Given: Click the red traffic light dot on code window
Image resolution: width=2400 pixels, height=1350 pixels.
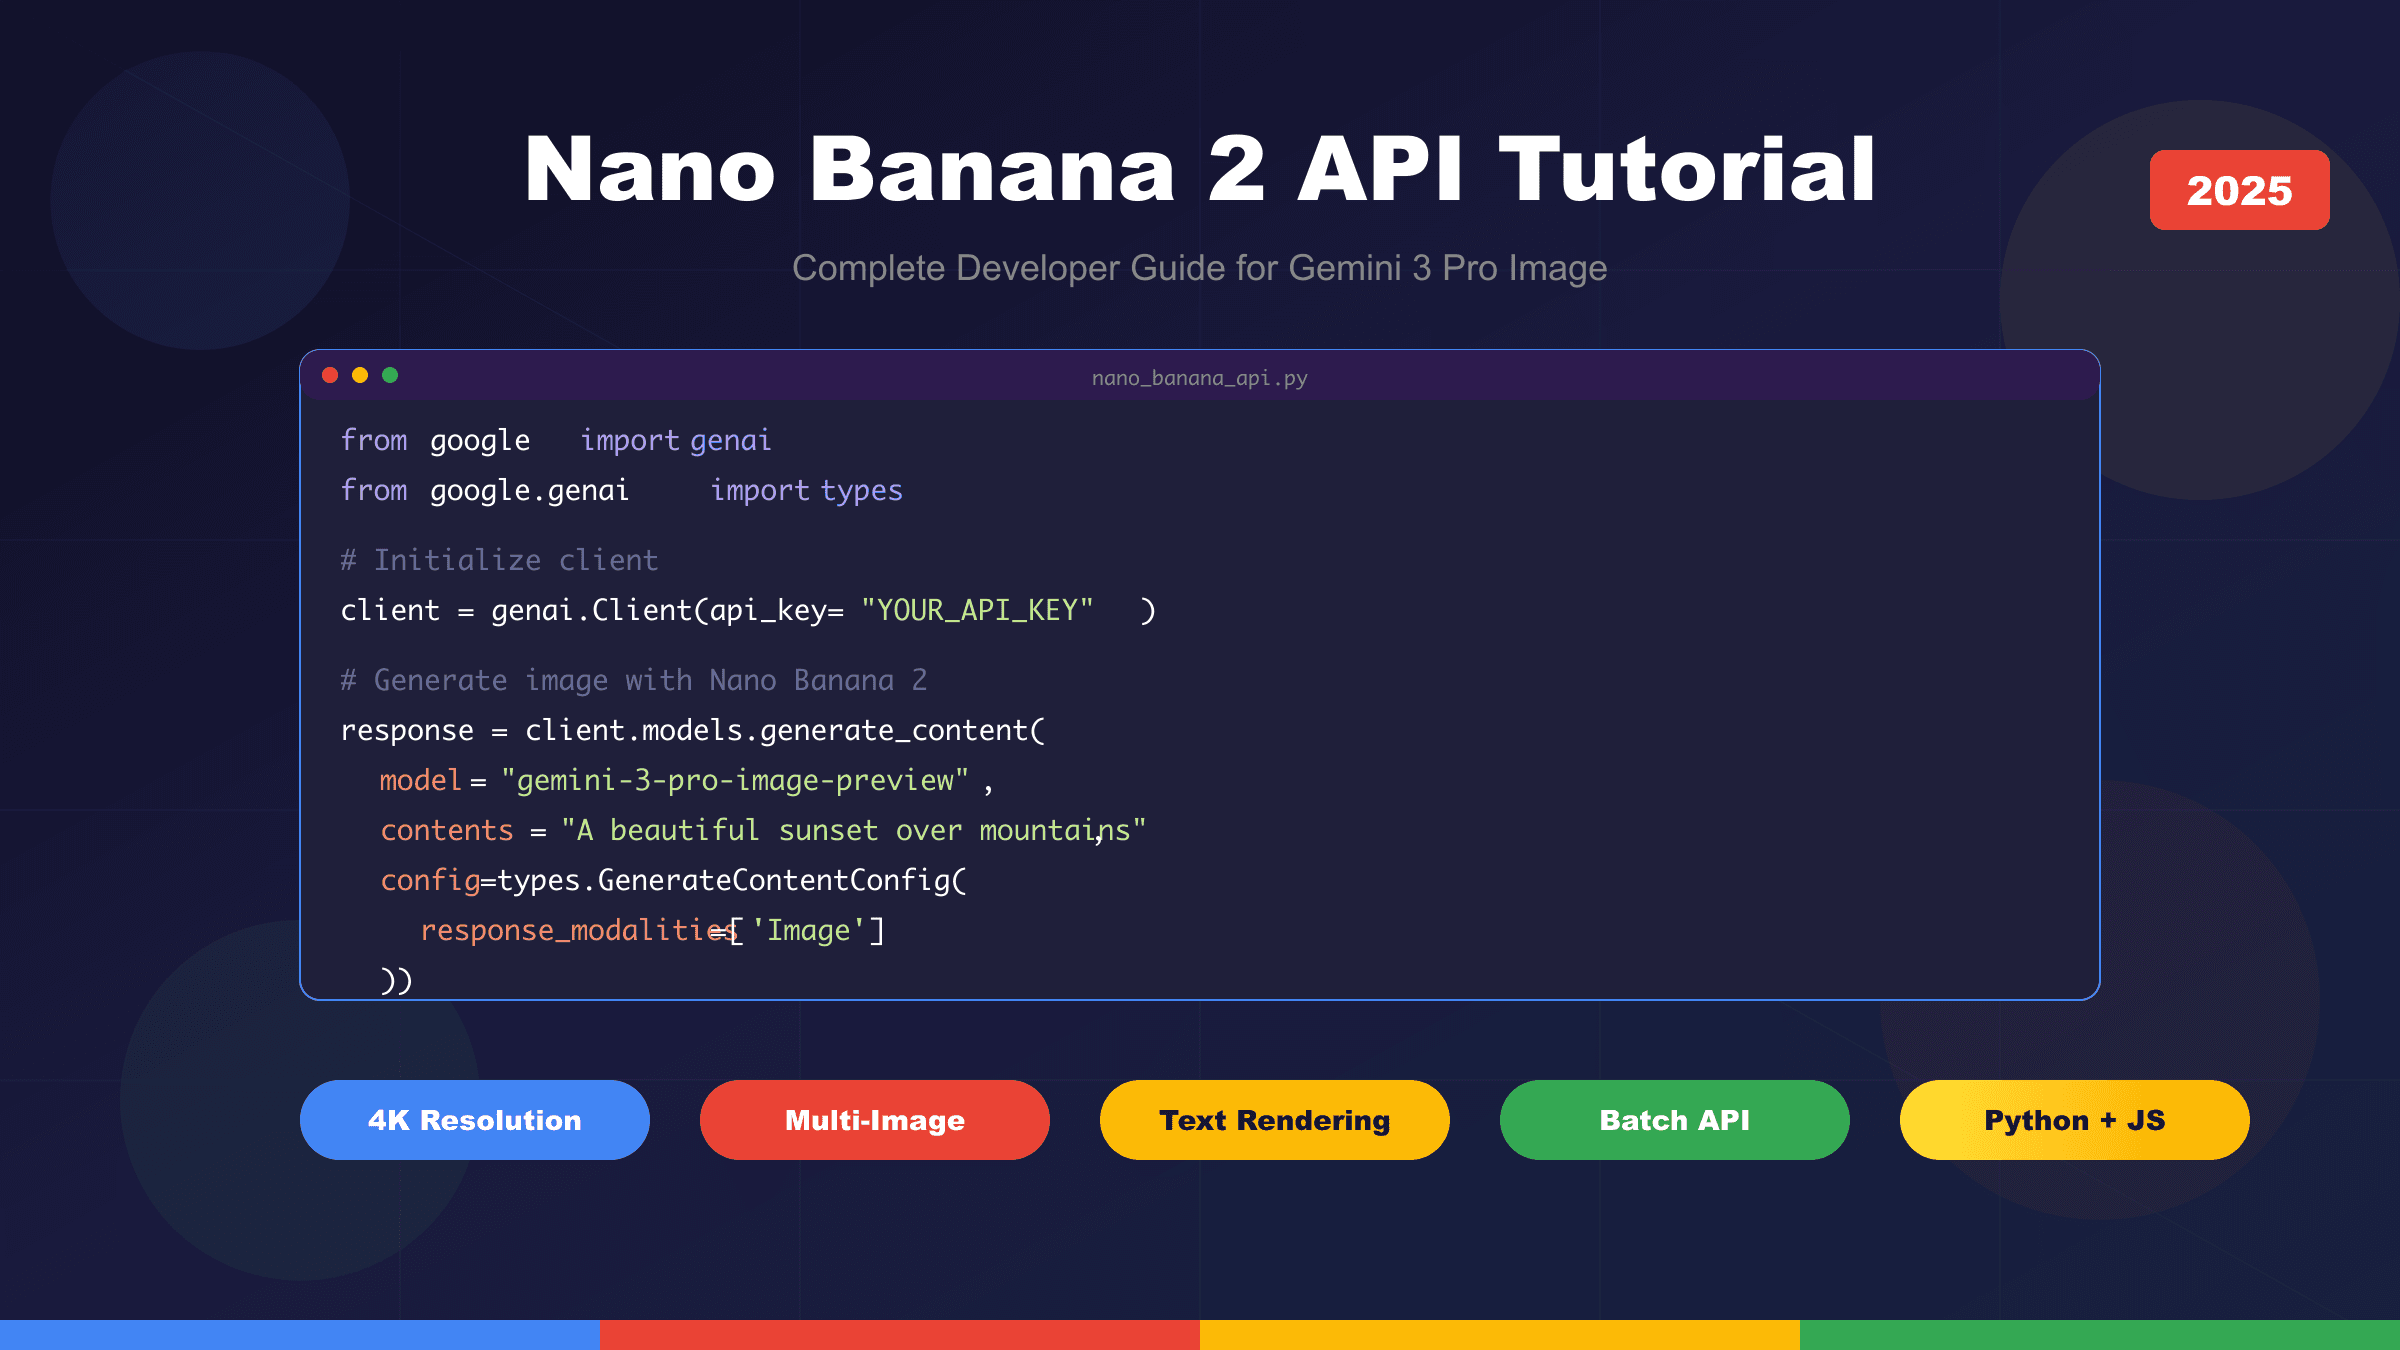Looking at the screenshot, I should 330,374.
